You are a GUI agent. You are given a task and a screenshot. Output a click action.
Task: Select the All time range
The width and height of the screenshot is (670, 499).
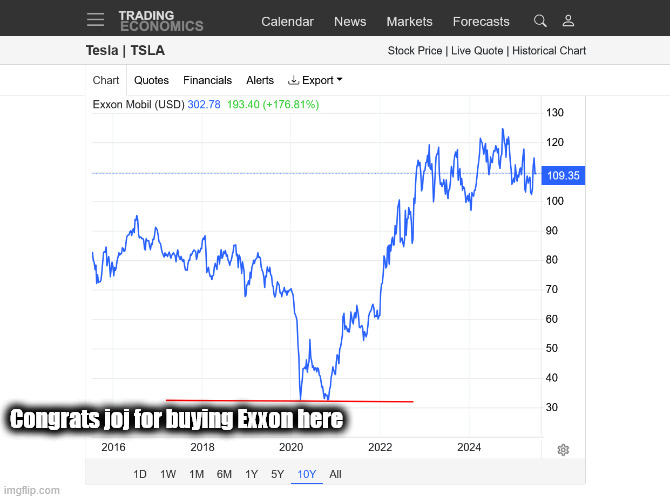335,474
